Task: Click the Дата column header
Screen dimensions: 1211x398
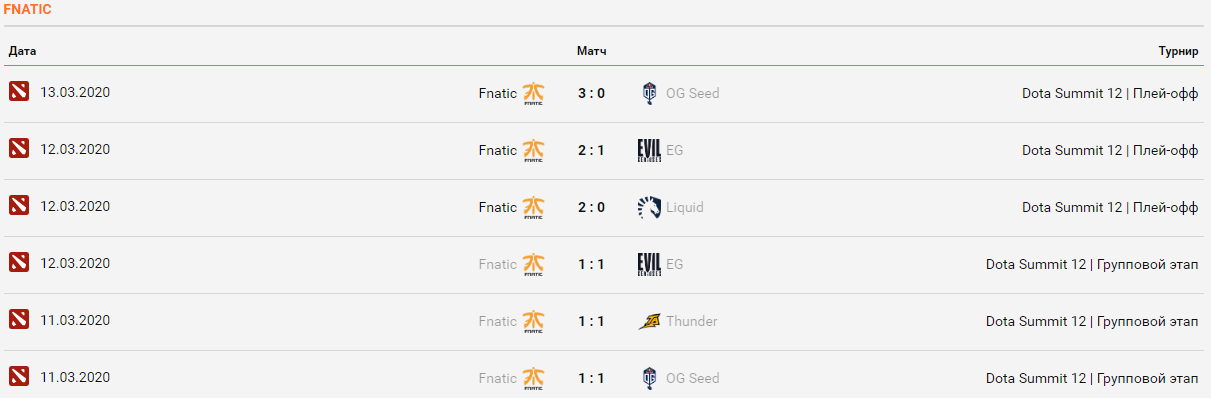Action: pos(22,51)
